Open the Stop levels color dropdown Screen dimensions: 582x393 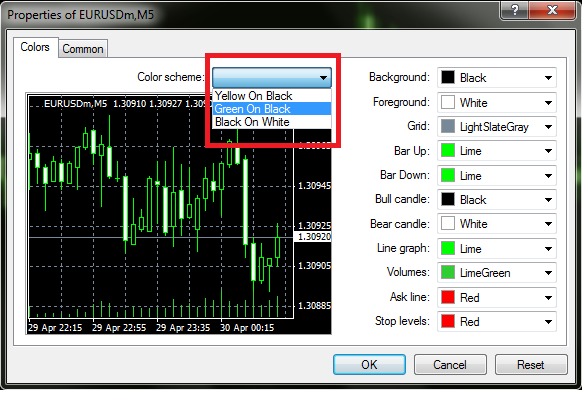tap(497, 321)
